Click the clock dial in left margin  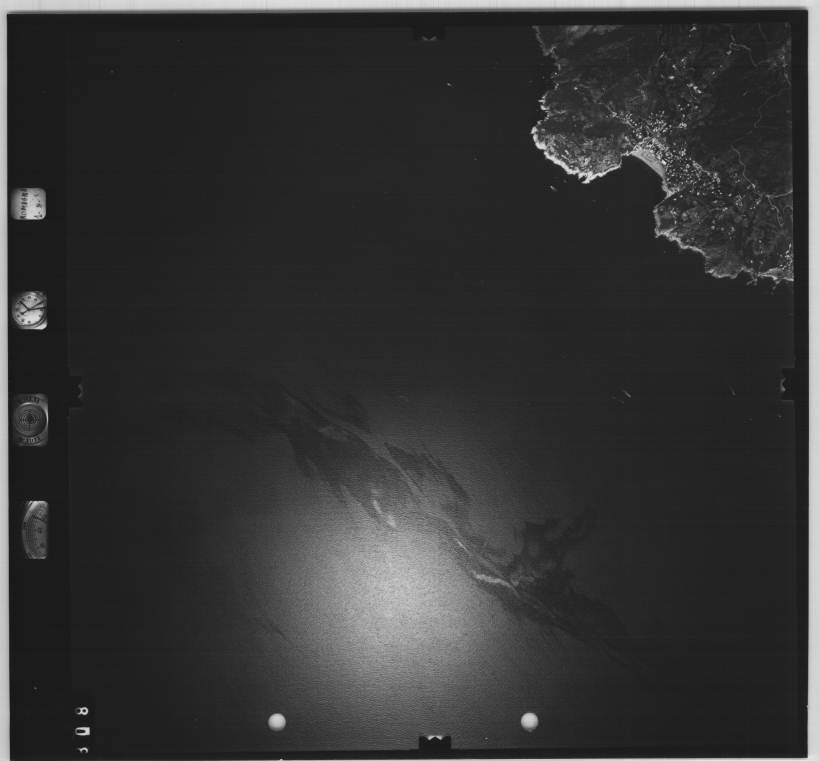coord(29,309)
